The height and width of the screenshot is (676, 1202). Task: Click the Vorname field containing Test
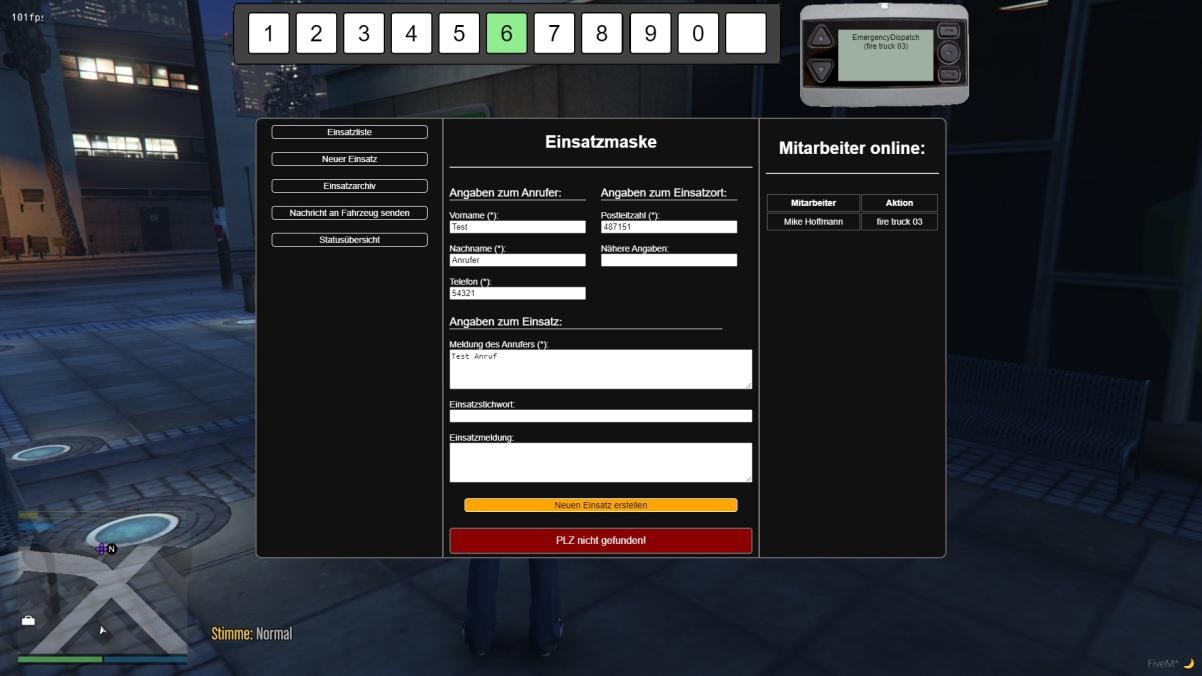(x=517, y=226)
